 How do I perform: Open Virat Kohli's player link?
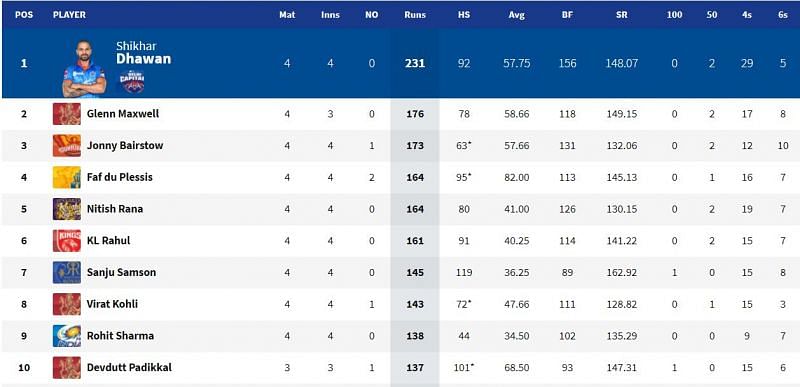click(112, 304)
